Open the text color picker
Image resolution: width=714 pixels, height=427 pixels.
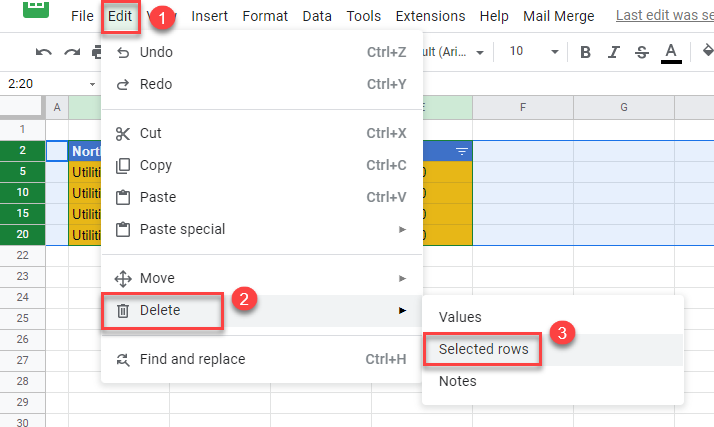click(671, 52)
